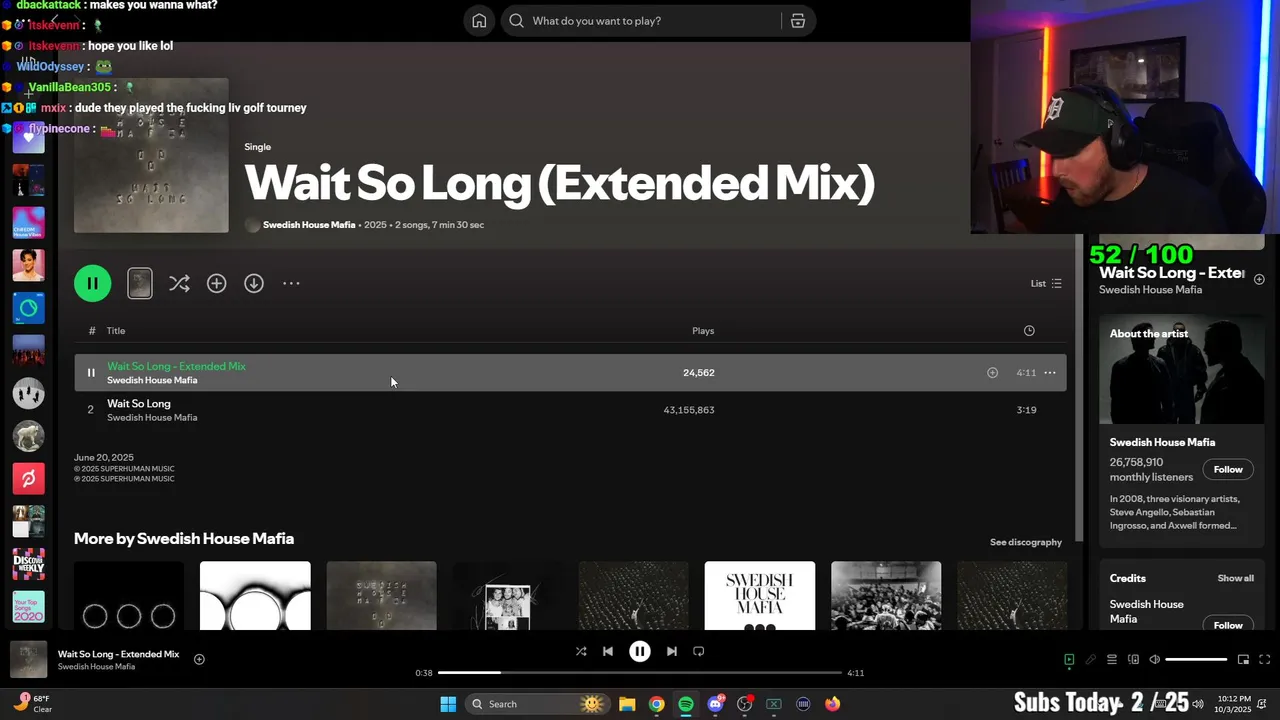Open the Discover Weekly playlist in sidebar
This screenshot has height=720, width=1280.
(x=28, y=564)
